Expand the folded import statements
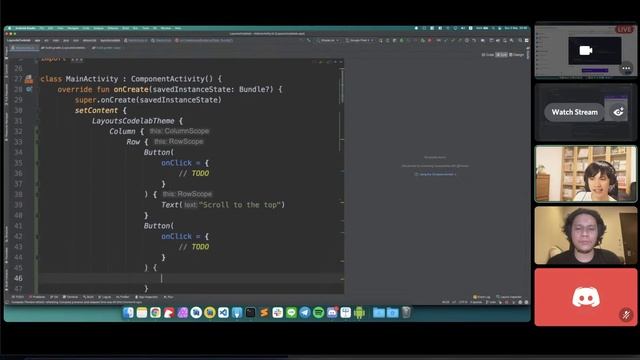 [x=77, y=60]
